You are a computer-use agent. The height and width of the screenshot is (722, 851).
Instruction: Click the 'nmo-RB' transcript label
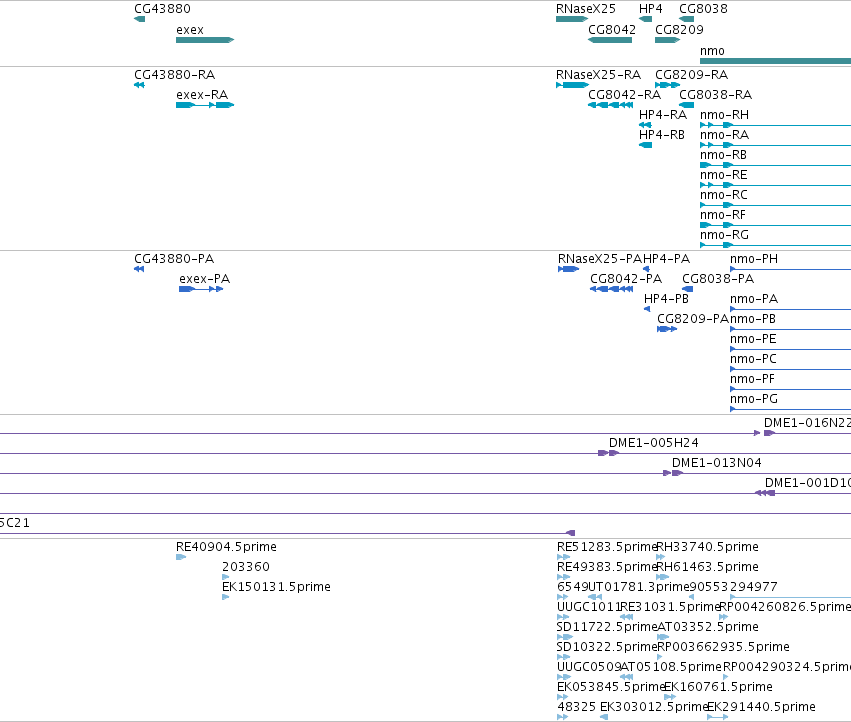723,155
